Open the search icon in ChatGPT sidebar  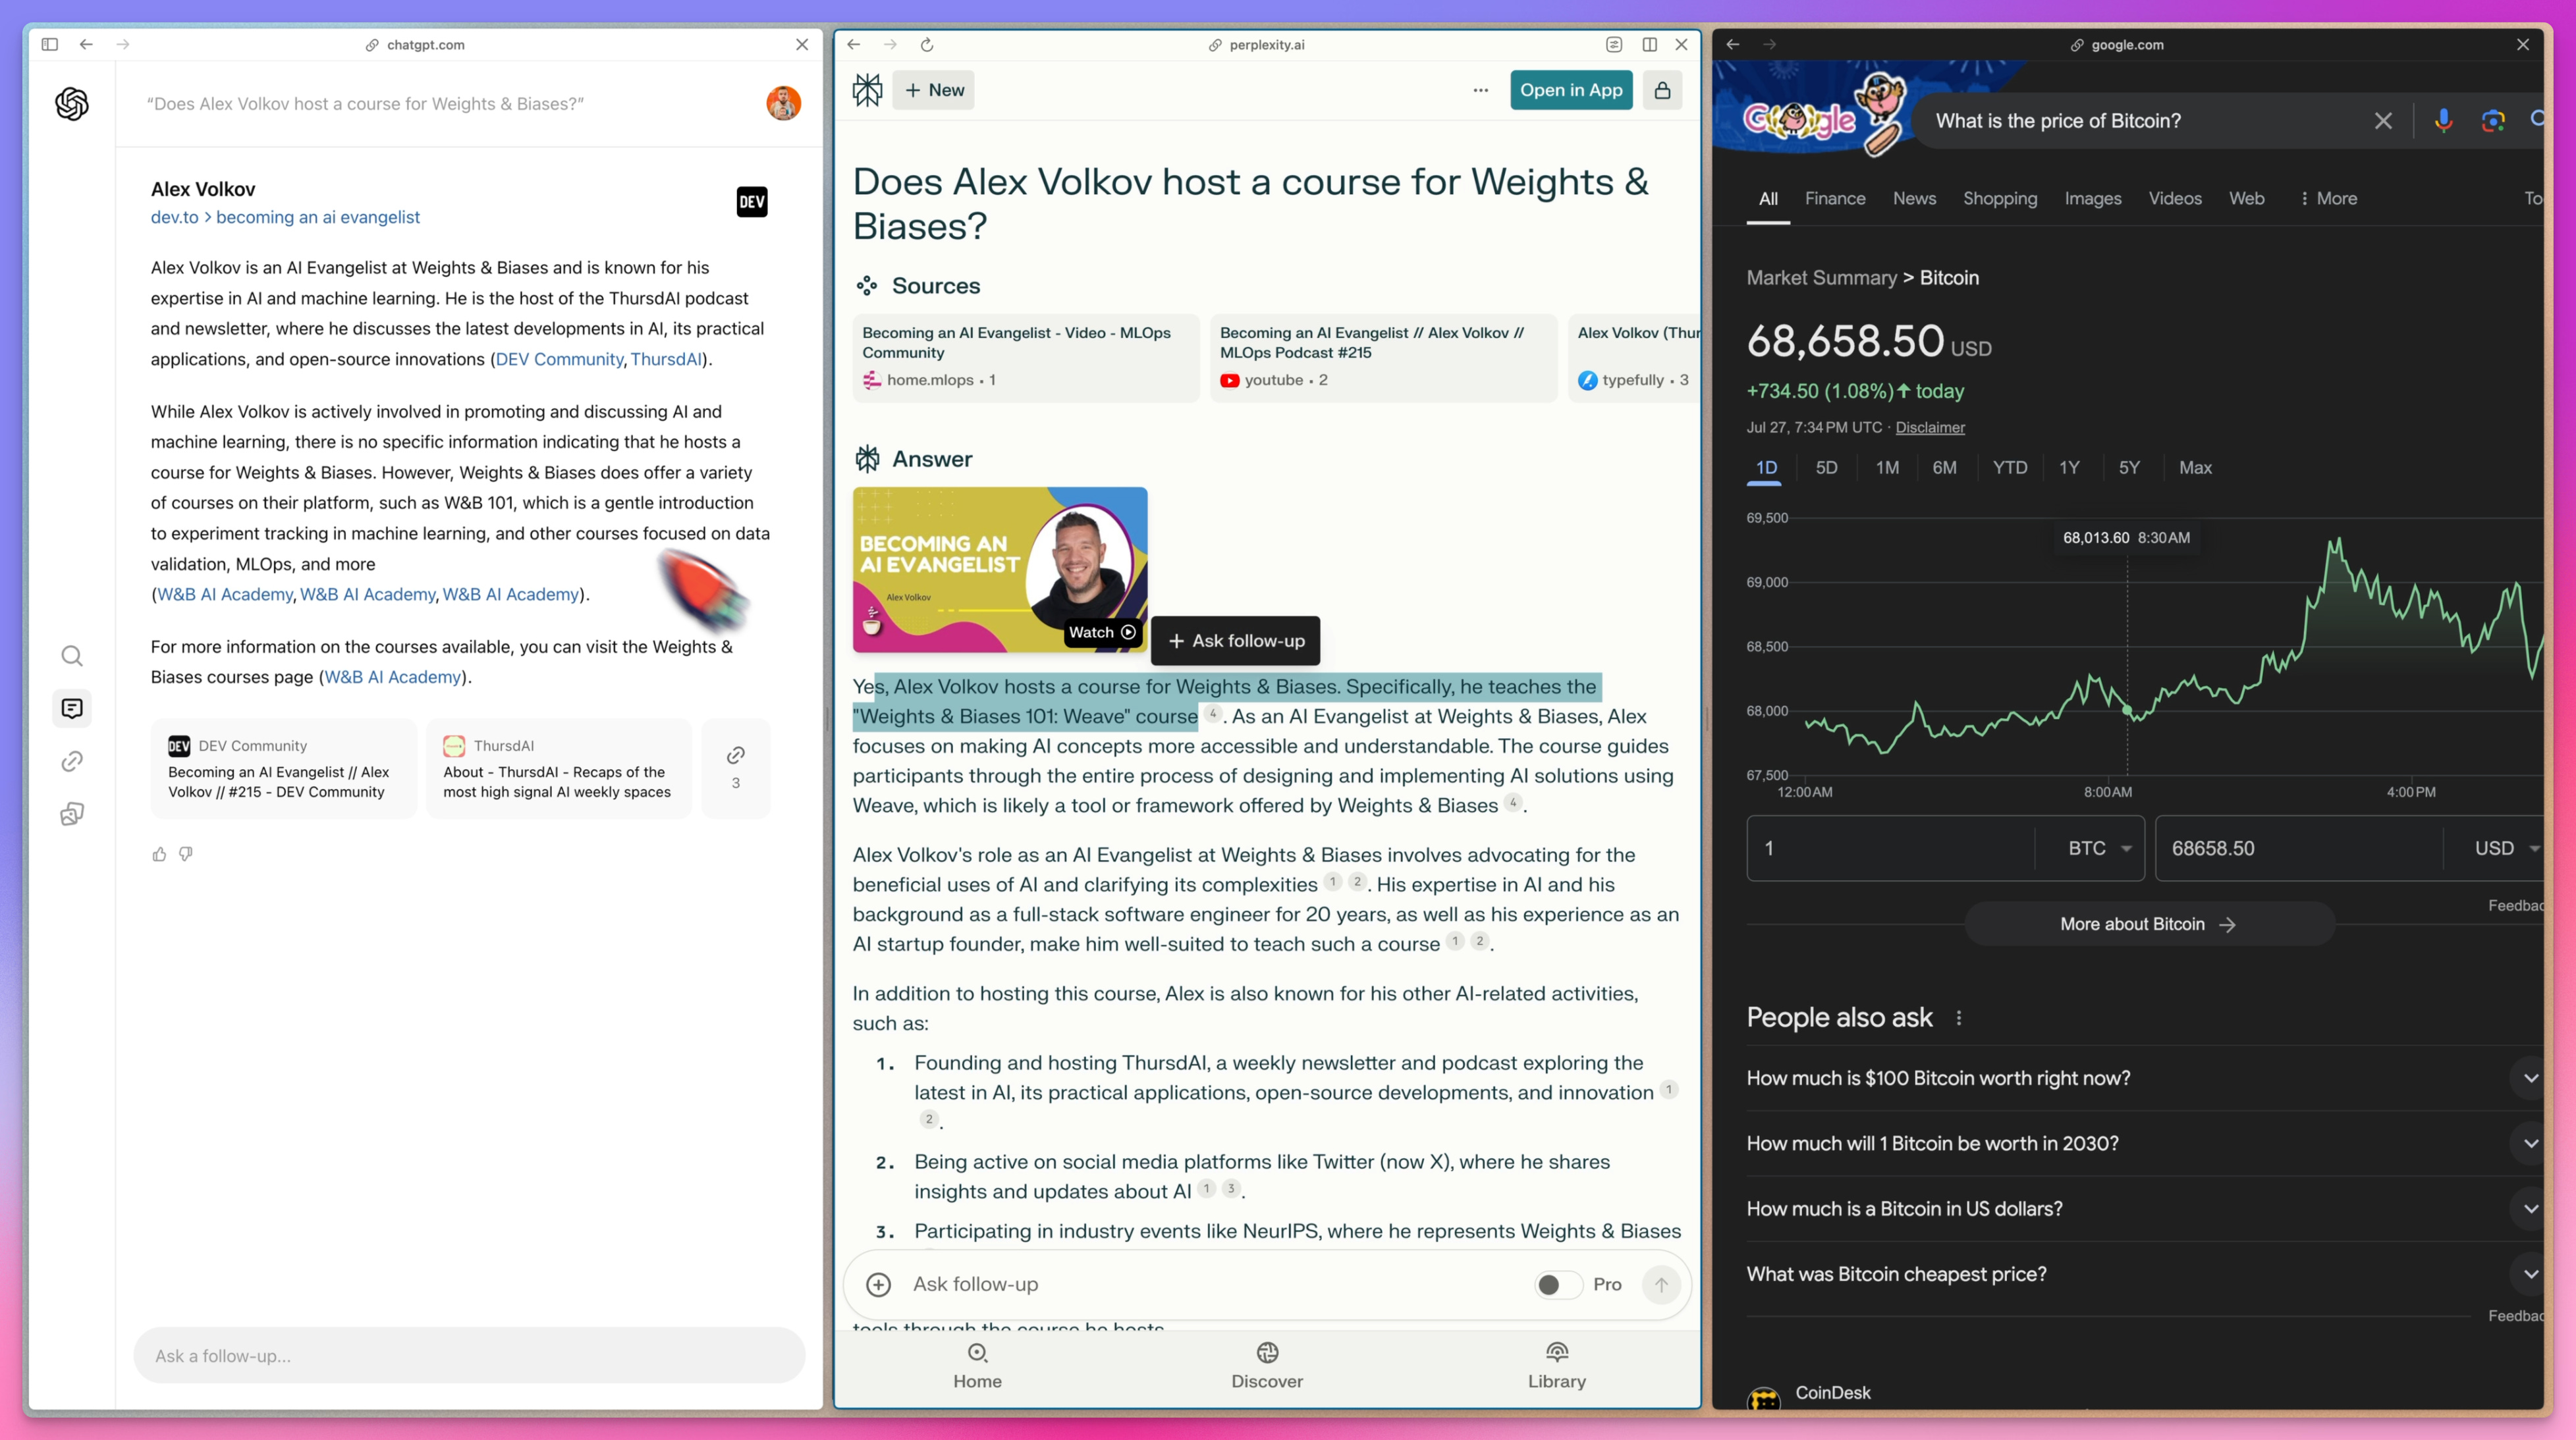[x=72, y=656]
